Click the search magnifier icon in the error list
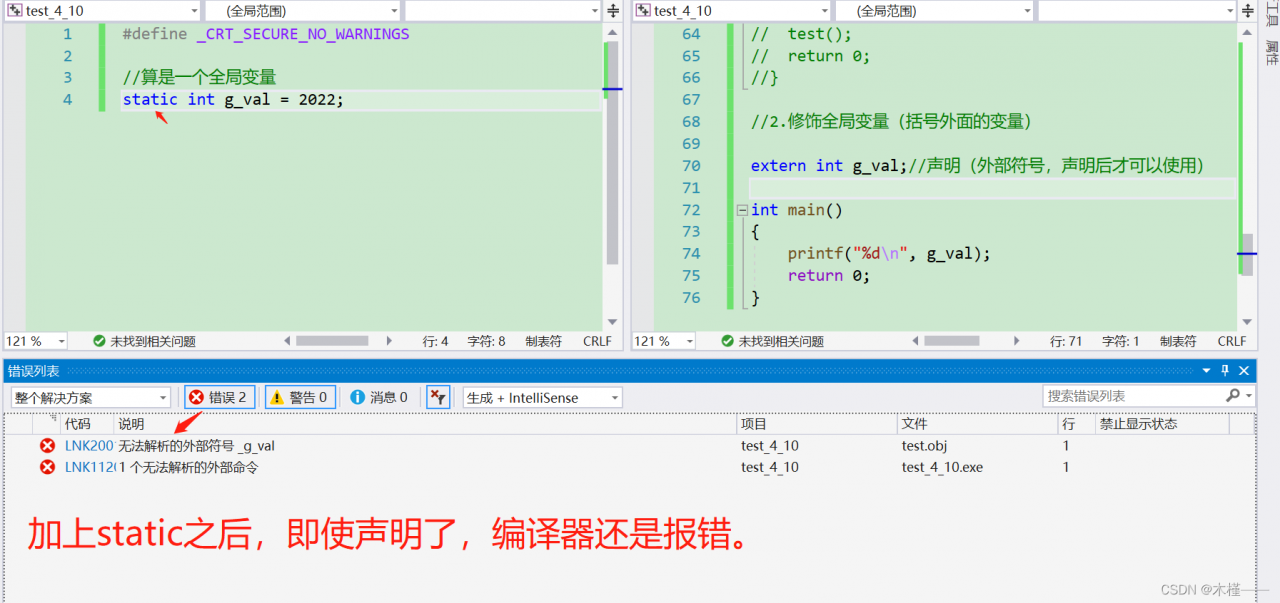The image size is (1280, 603). point(1233,396)
